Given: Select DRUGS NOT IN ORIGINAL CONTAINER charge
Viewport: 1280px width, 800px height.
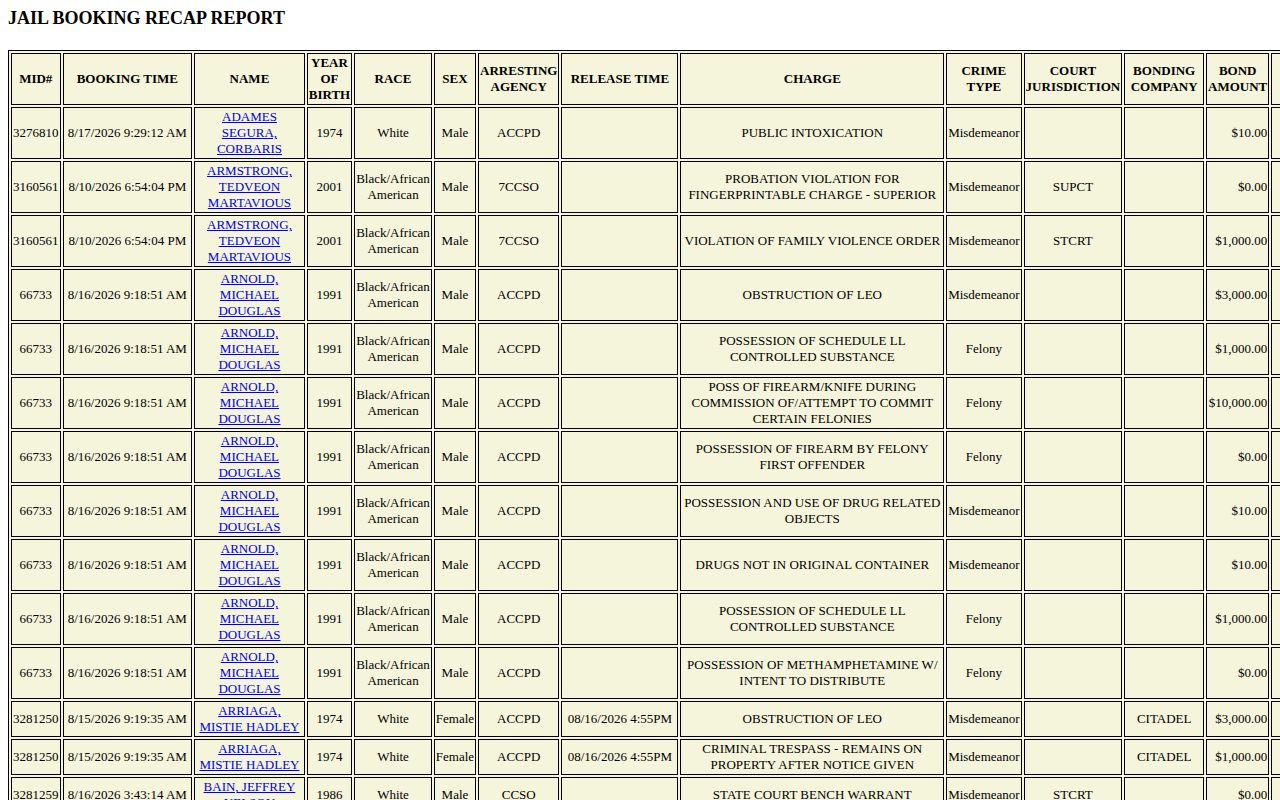Looking at the screenshot, I should (x=812, y=565).
